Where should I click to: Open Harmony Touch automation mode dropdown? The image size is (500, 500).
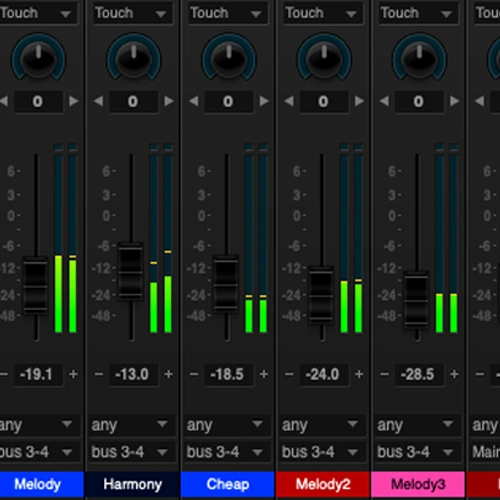click(133, 13)
